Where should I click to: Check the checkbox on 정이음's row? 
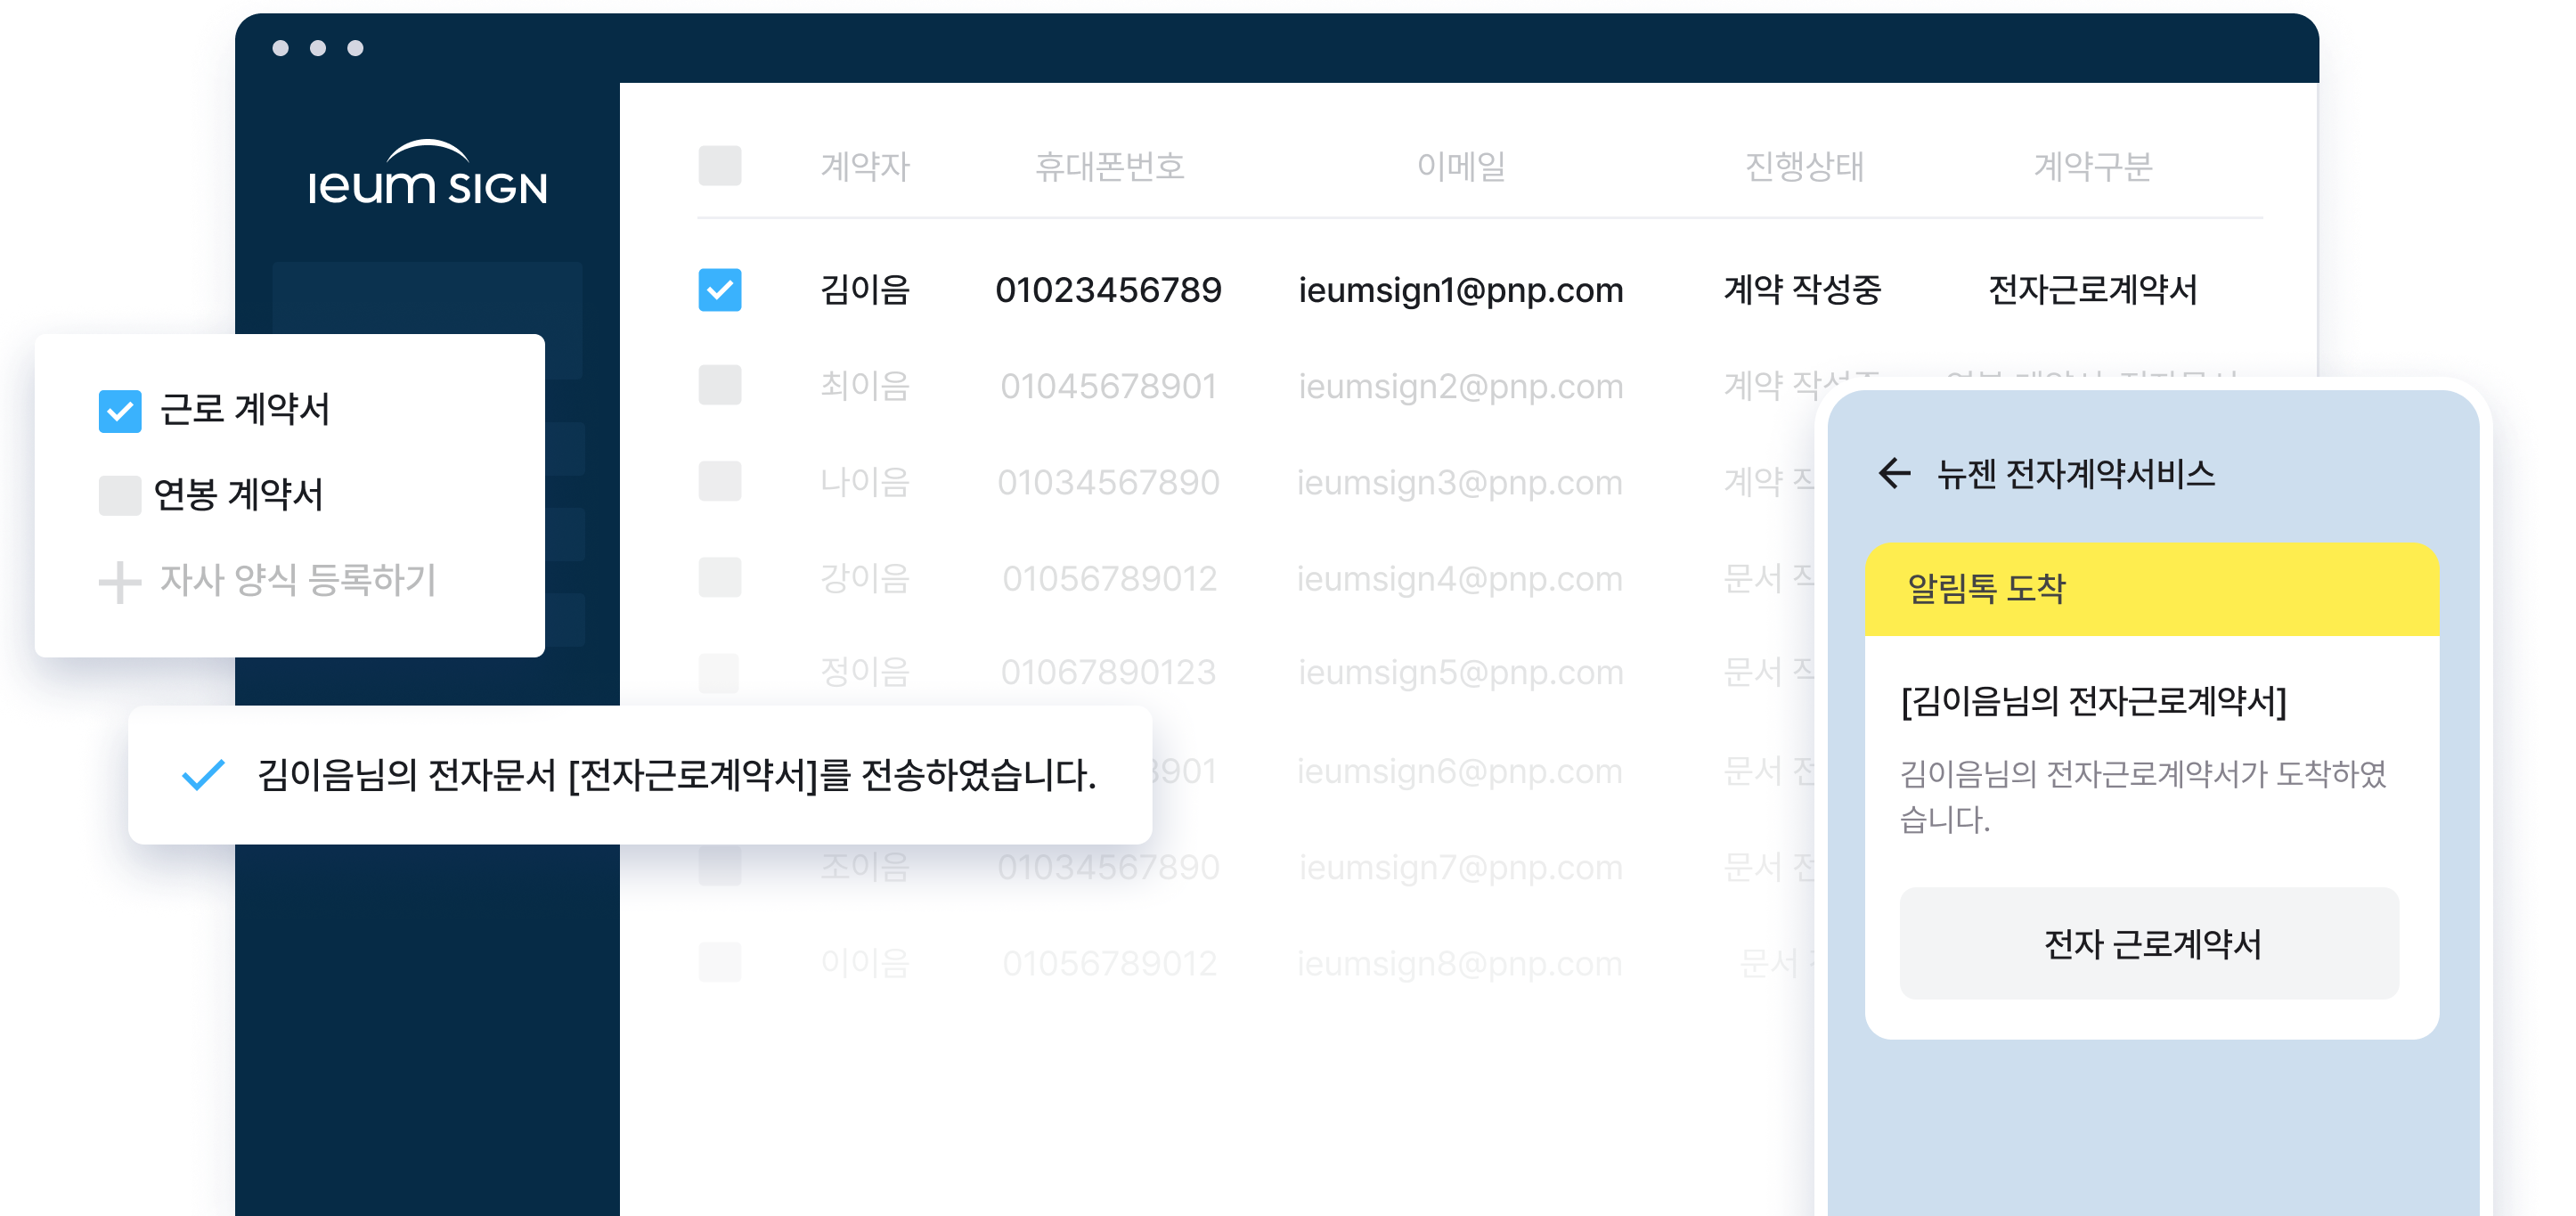coord(719,673)
